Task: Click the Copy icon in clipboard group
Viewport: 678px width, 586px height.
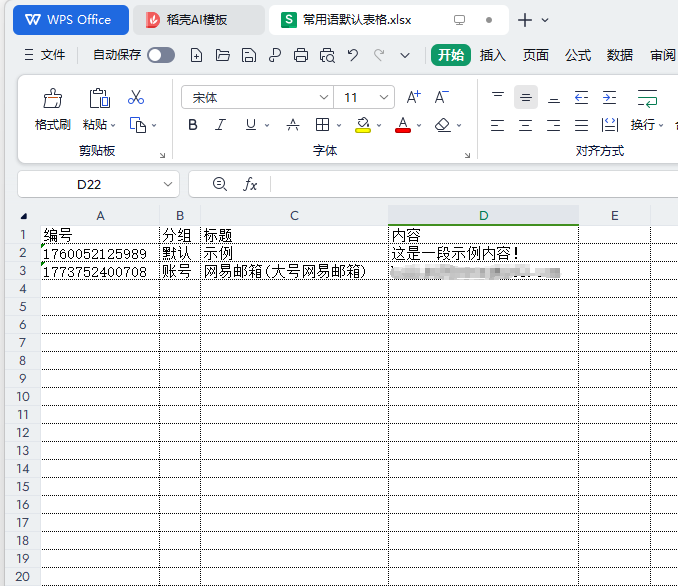Action: [x=138, y=125]
